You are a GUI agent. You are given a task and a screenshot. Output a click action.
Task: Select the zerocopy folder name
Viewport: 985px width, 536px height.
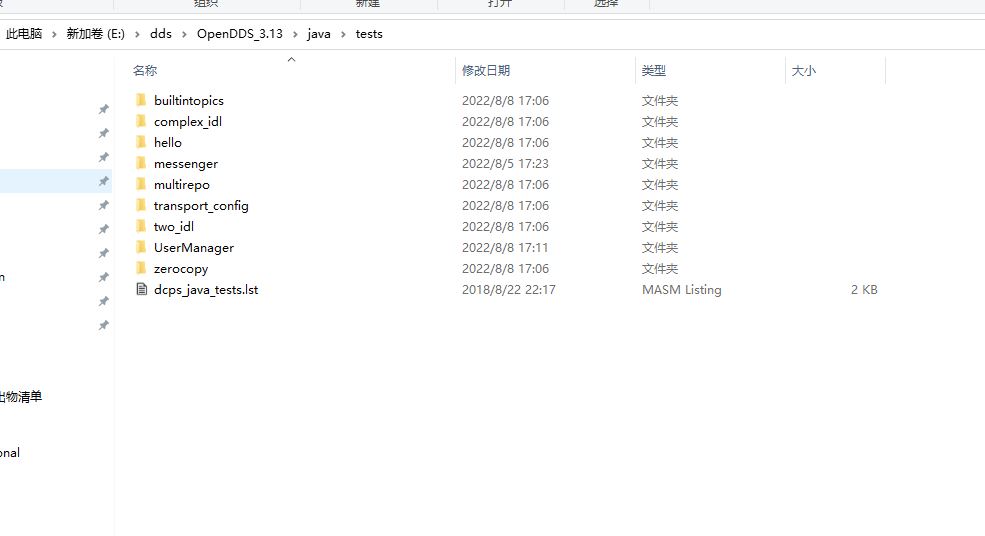(181, 269)
